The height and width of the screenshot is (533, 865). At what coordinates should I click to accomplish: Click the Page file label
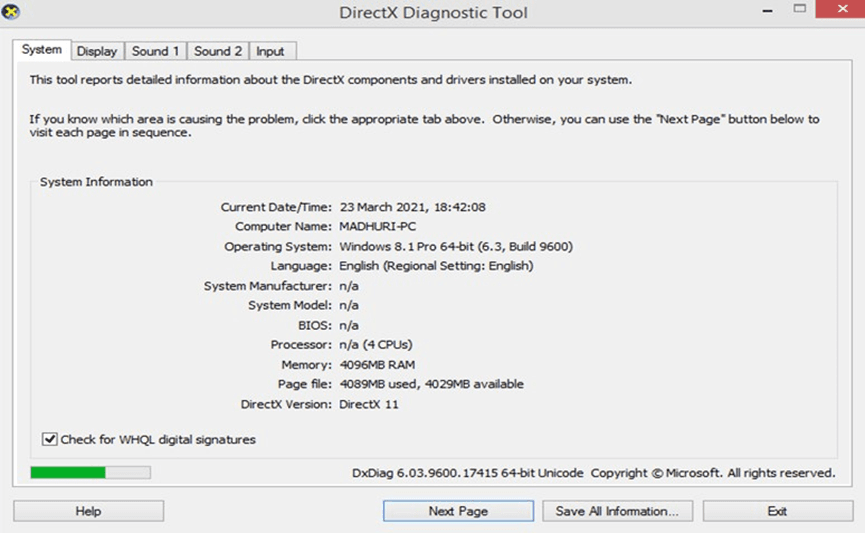[305, 384]
